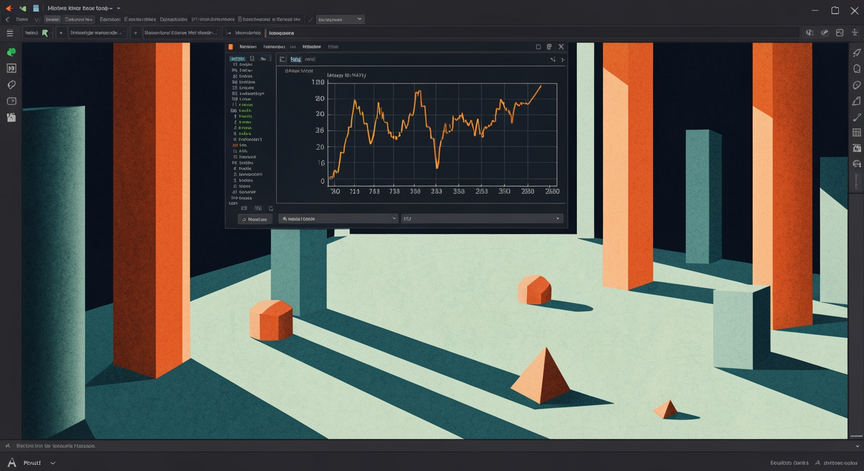Click the green icon beside the orange arrow
Screen dimensions: 864x471
(23, 8)
